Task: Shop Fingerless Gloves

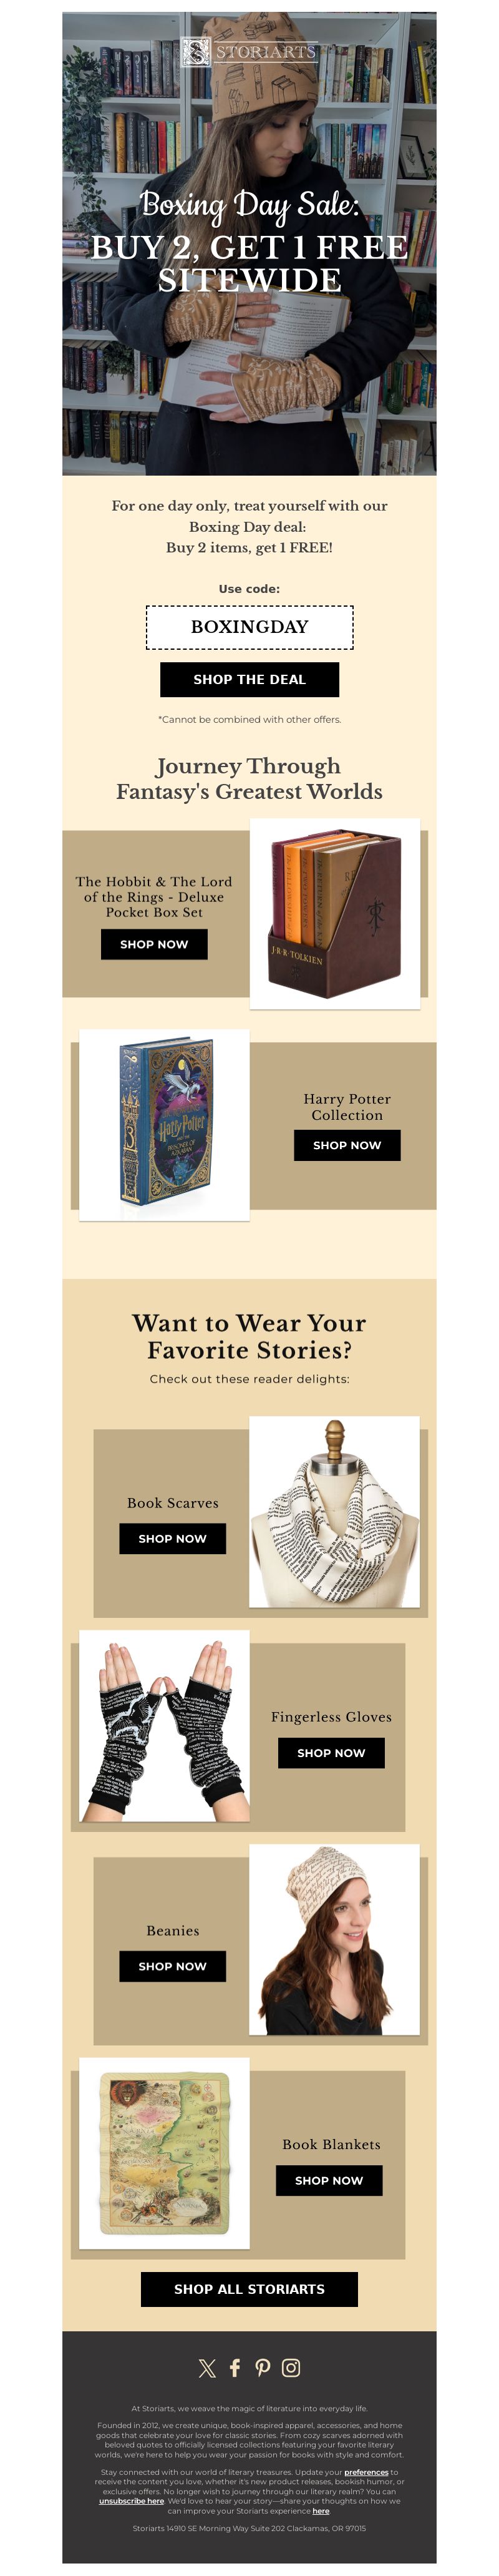Action: pos(331,1752)
